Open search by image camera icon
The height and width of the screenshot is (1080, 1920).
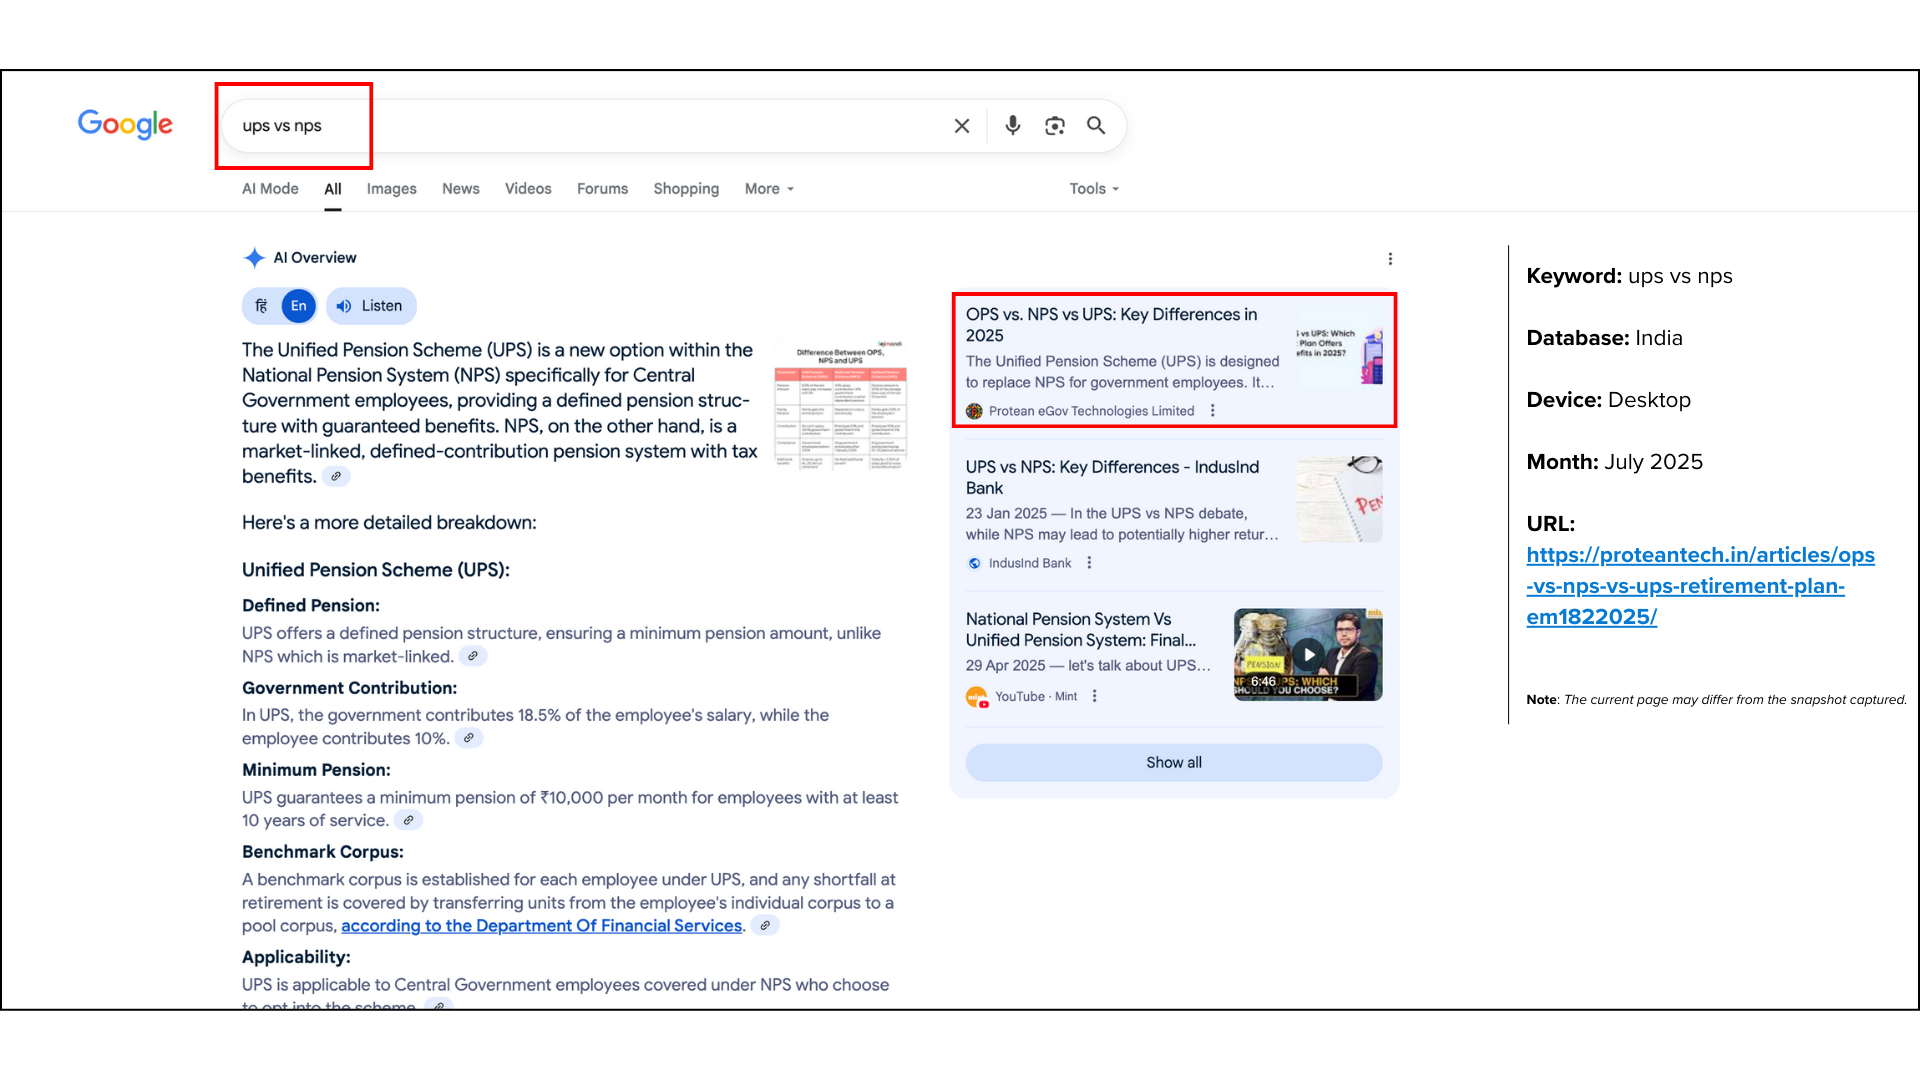[x=1055, y=126]
